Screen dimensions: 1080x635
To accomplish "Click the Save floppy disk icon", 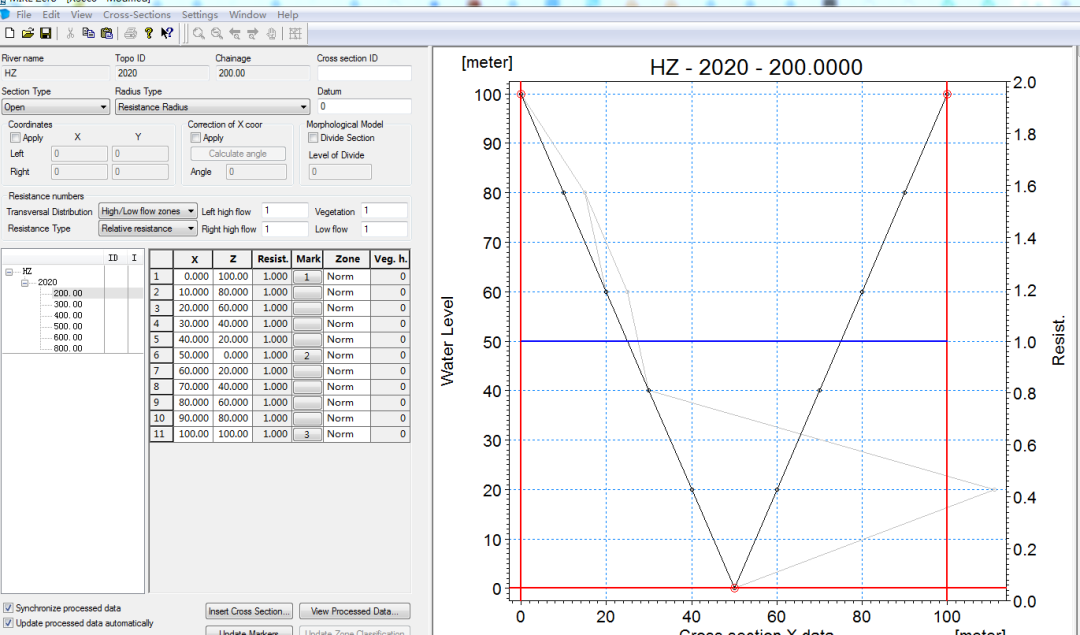I will click(45, 33).
